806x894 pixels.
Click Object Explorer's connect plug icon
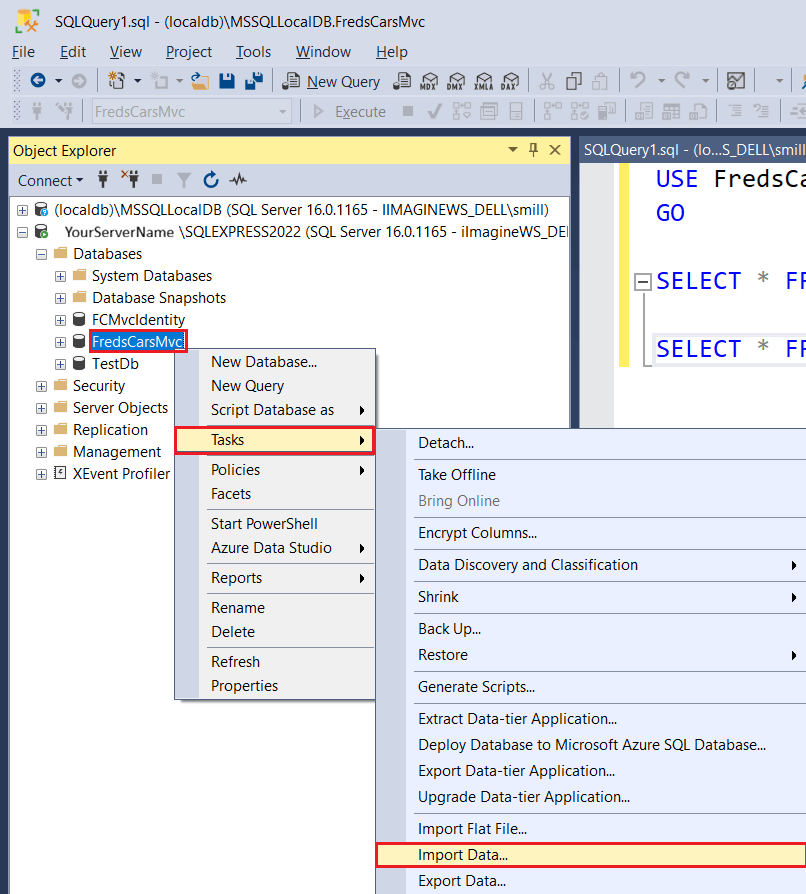[x=103, y=180]
